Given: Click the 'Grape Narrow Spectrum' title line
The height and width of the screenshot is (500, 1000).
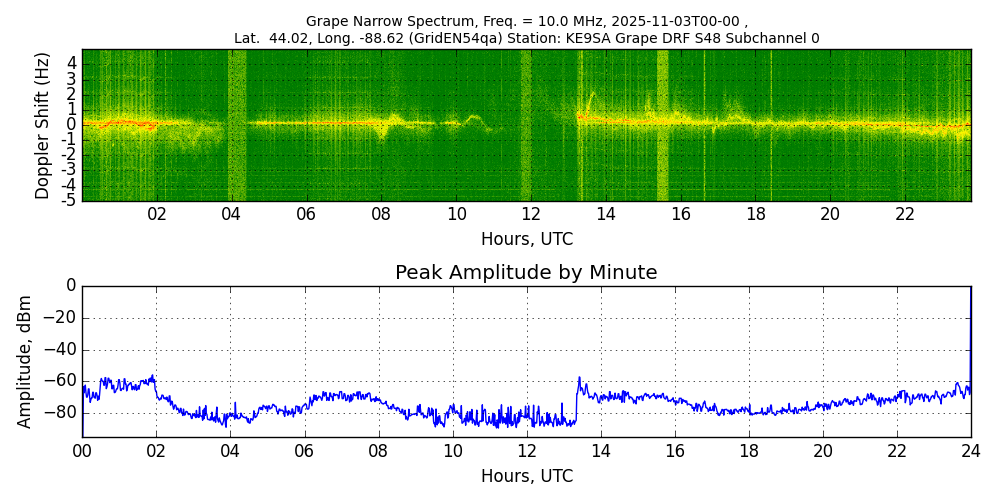Looking at the screenshot, I should click(526, 21).
